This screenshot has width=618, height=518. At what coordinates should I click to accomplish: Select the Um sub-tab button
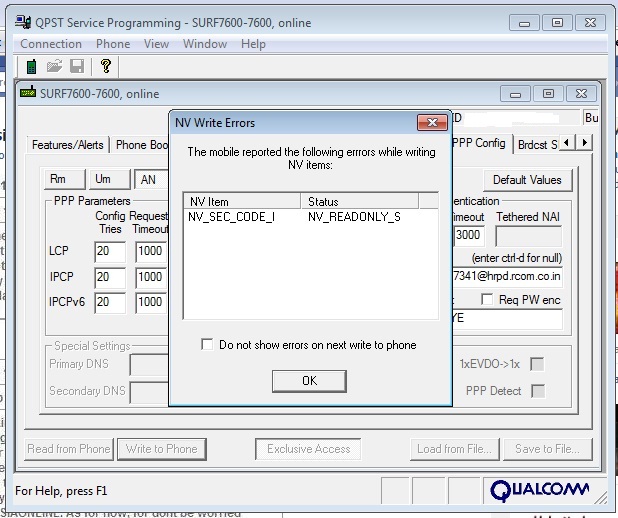(x=110, y=179)
